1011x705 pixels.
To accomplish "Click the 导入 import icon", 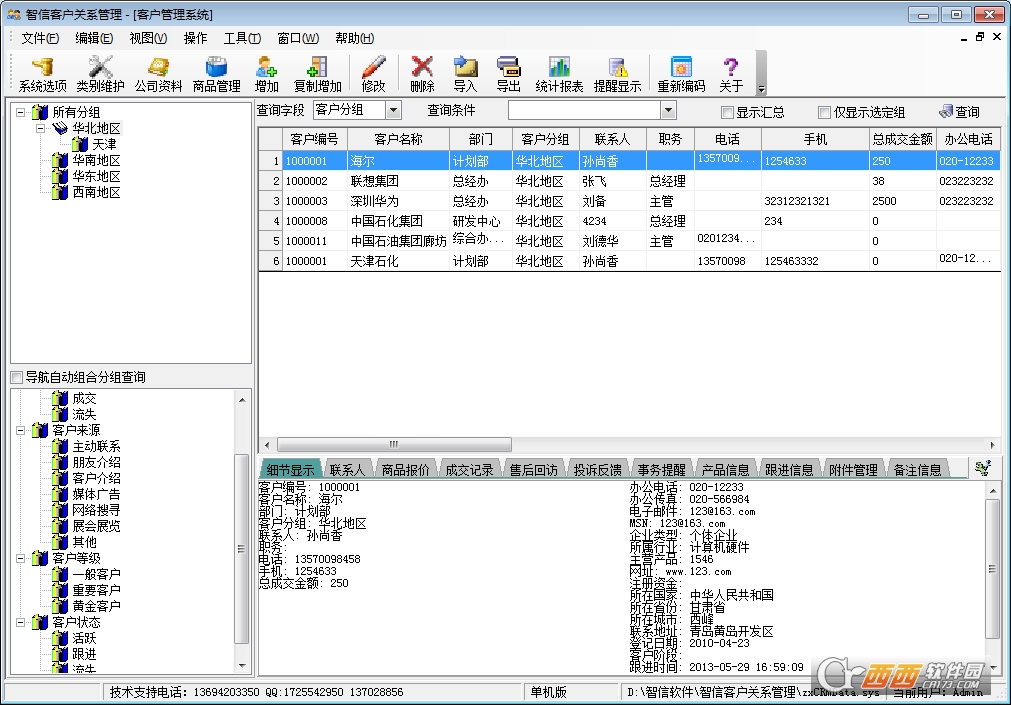I will pyautogui.click(x=465, y=74).
